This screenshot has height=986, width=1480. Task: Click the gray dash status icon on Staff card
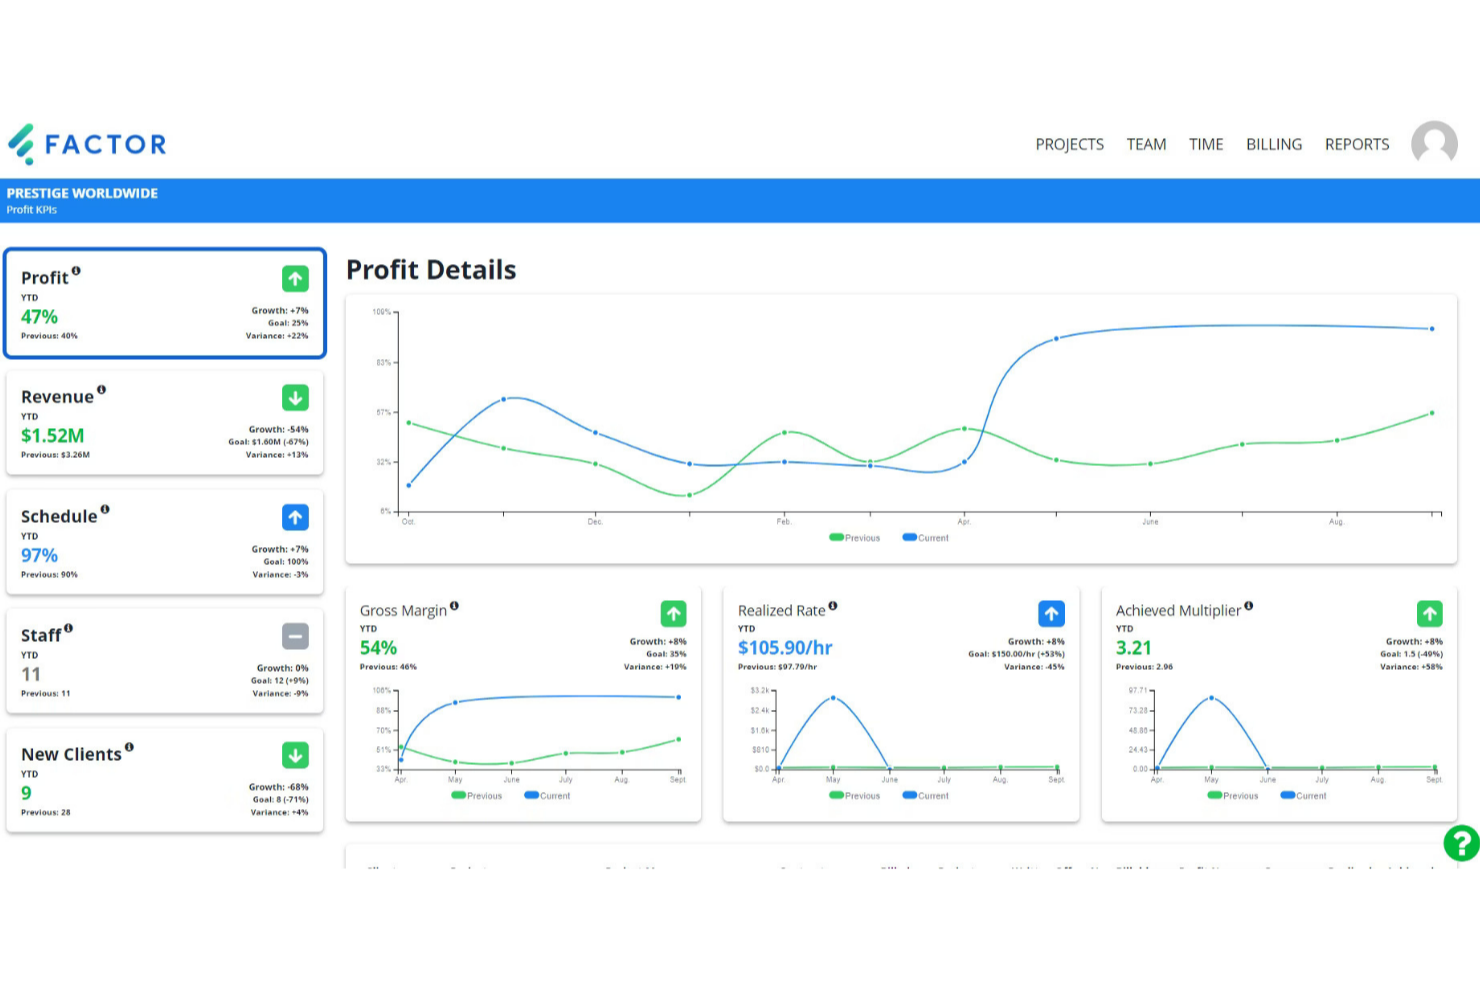pos(295,635)
